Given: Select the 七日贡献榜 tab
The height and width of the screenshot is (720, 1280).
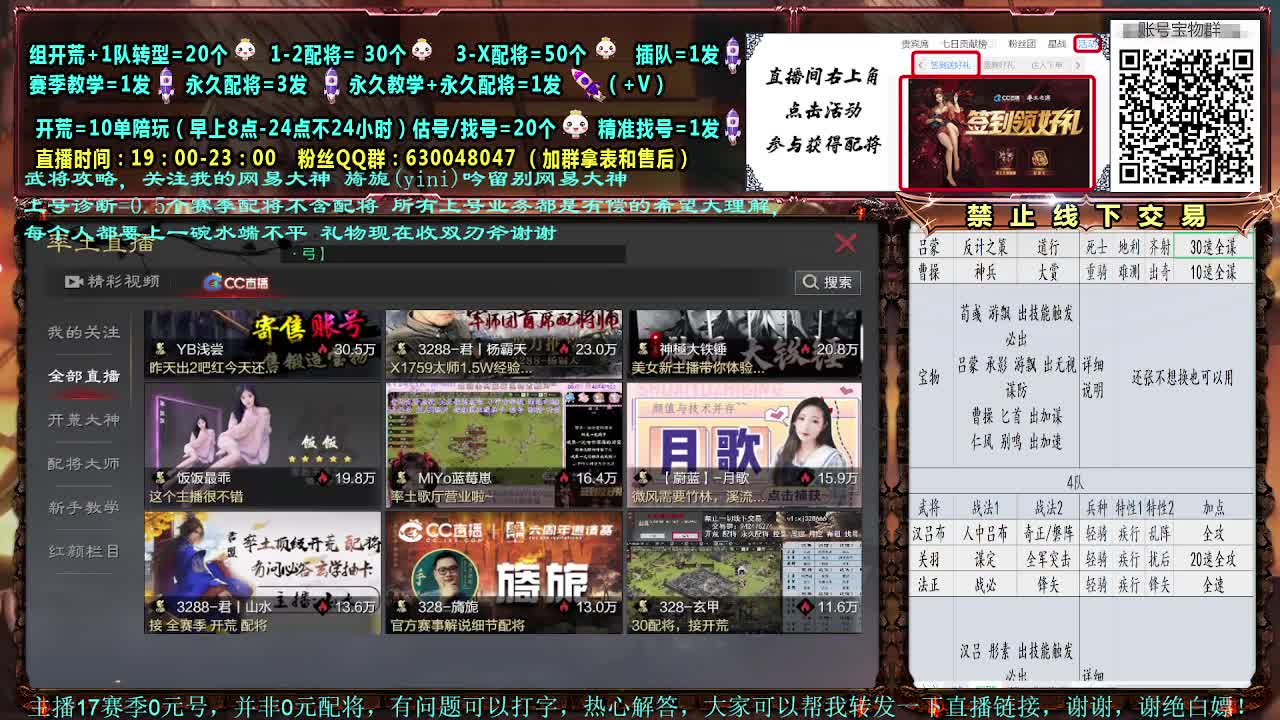Looking at the screenshot, I should [x=965, y=44].
